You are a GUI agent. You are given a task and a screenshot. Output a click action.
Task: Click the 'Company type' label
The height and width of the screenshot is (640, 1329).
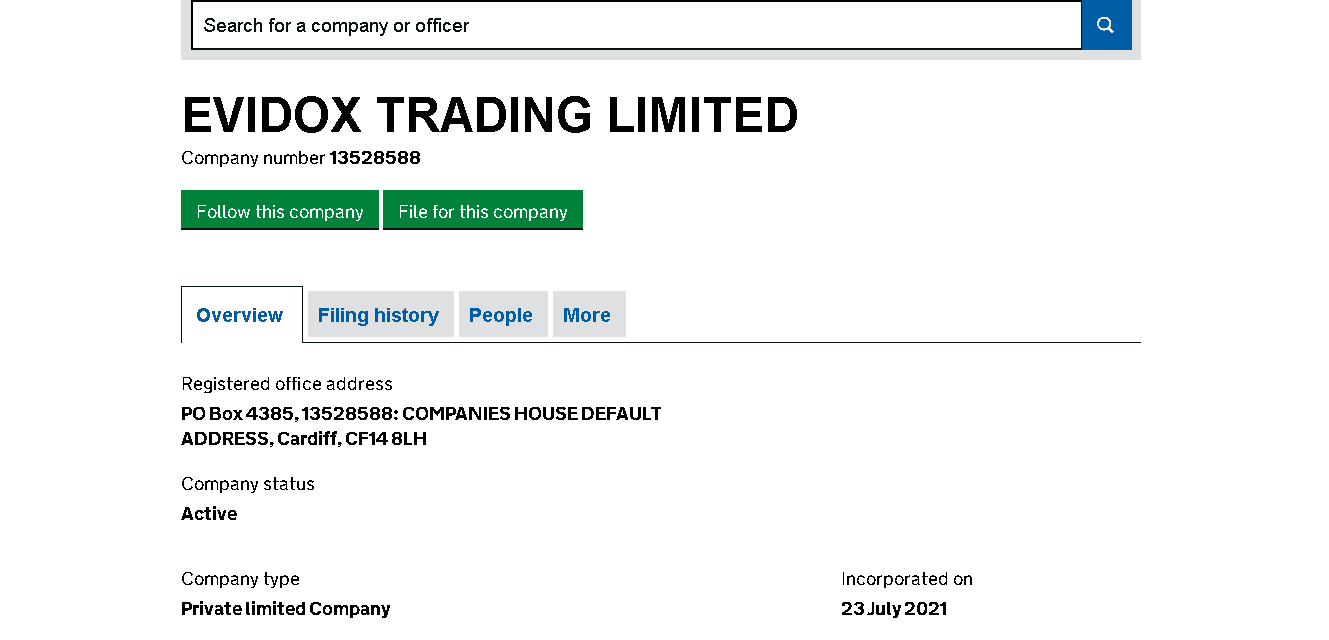[240, 579]
